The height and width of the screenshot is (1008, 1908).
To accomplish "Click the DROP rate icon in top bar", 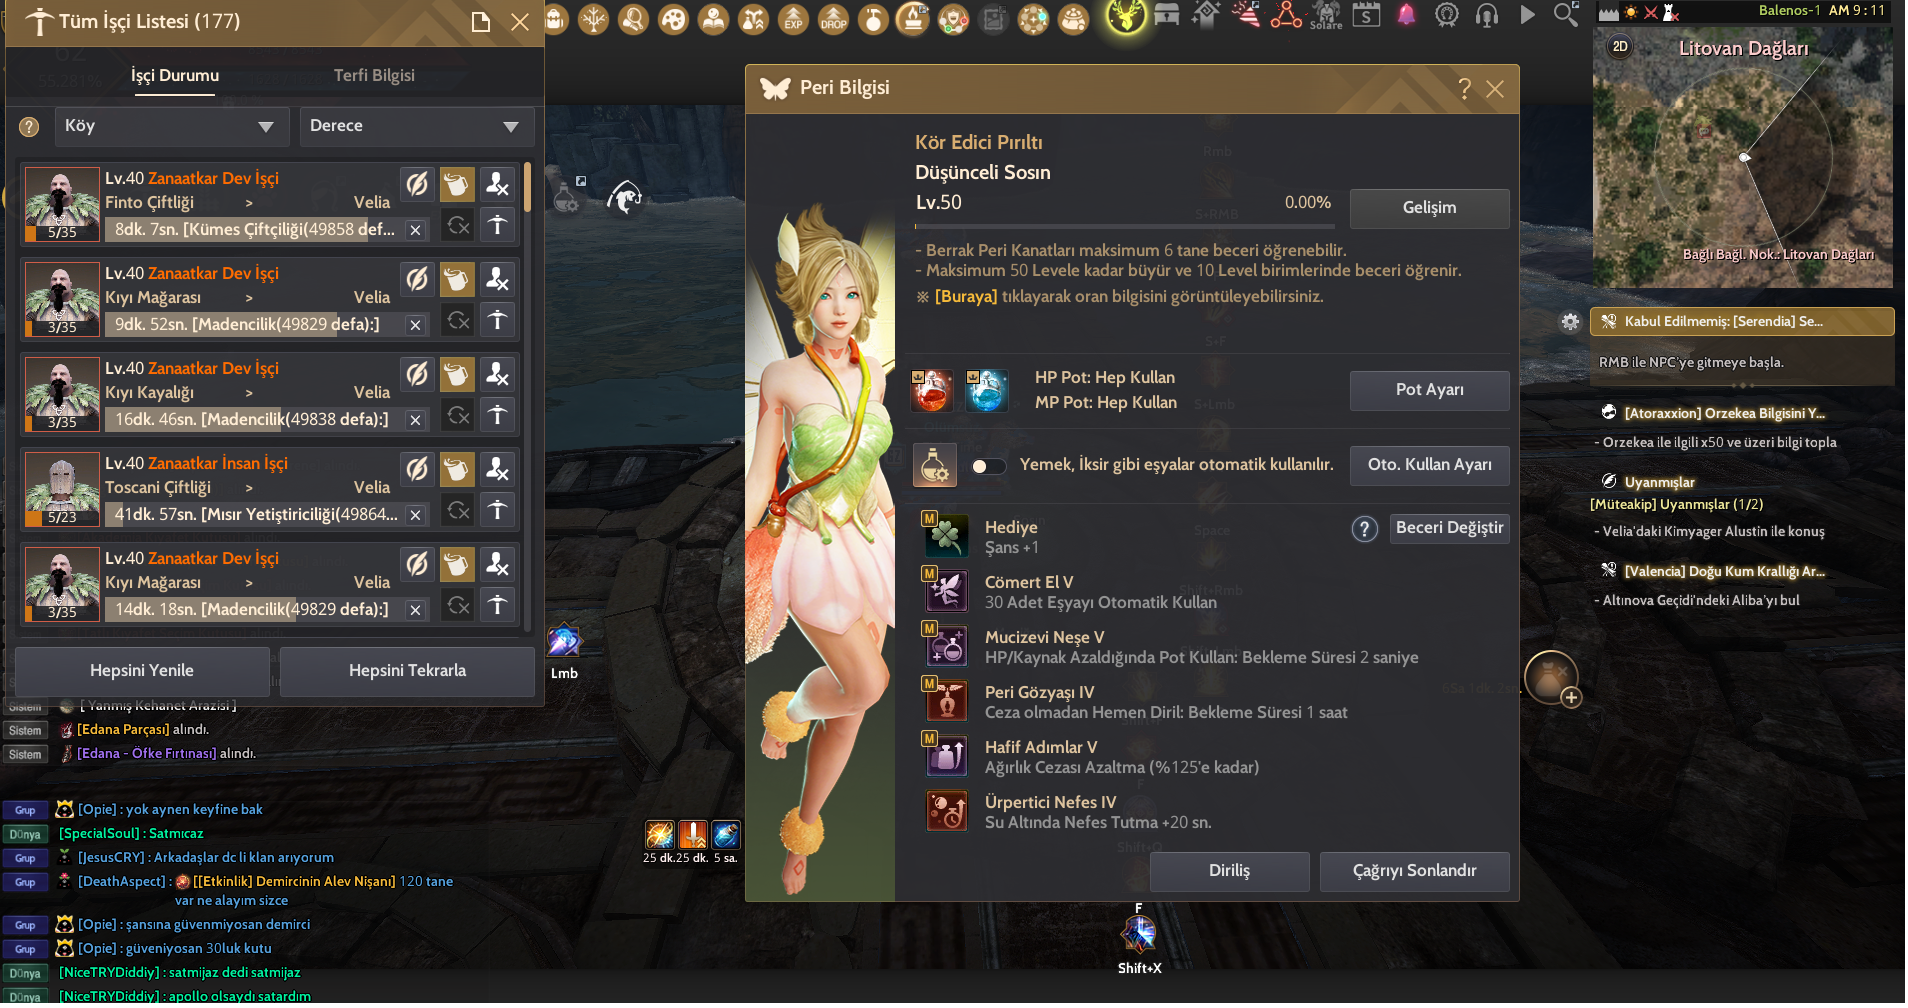I will (833, 19).
